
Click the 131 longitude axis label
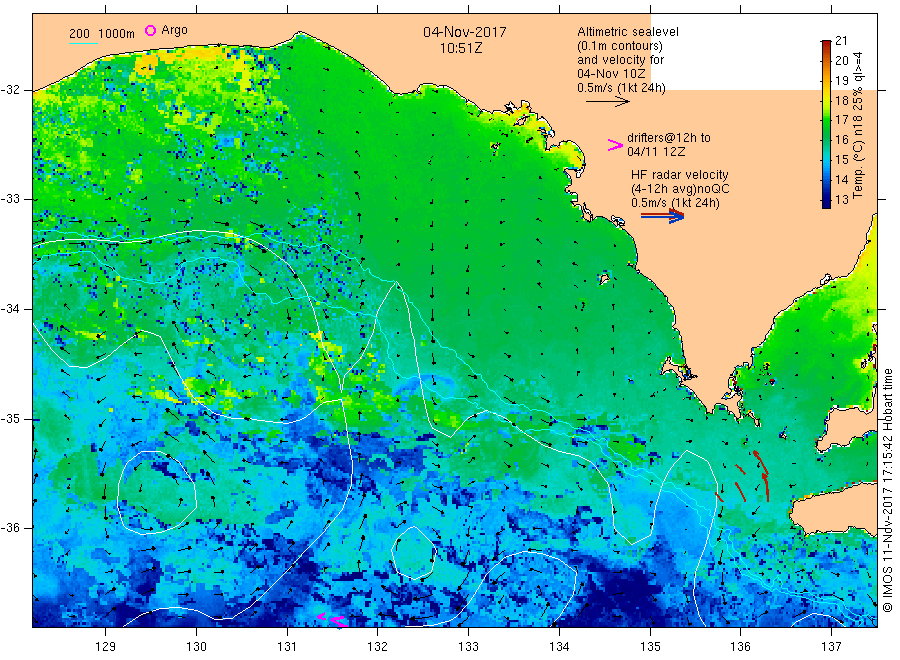click(x=287, y=647)
